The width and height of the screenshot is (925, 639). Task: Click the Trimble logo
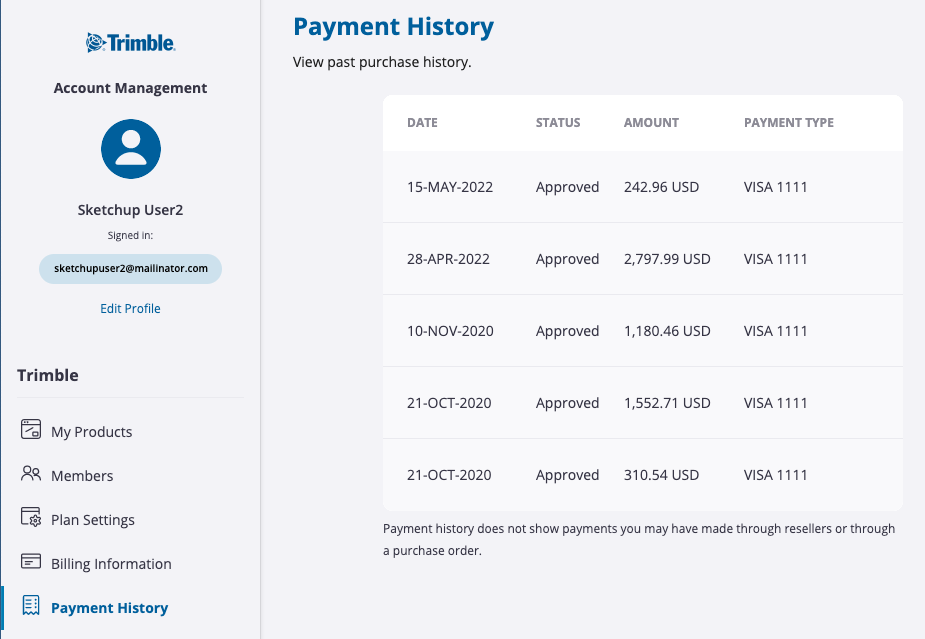coord(130,42)
